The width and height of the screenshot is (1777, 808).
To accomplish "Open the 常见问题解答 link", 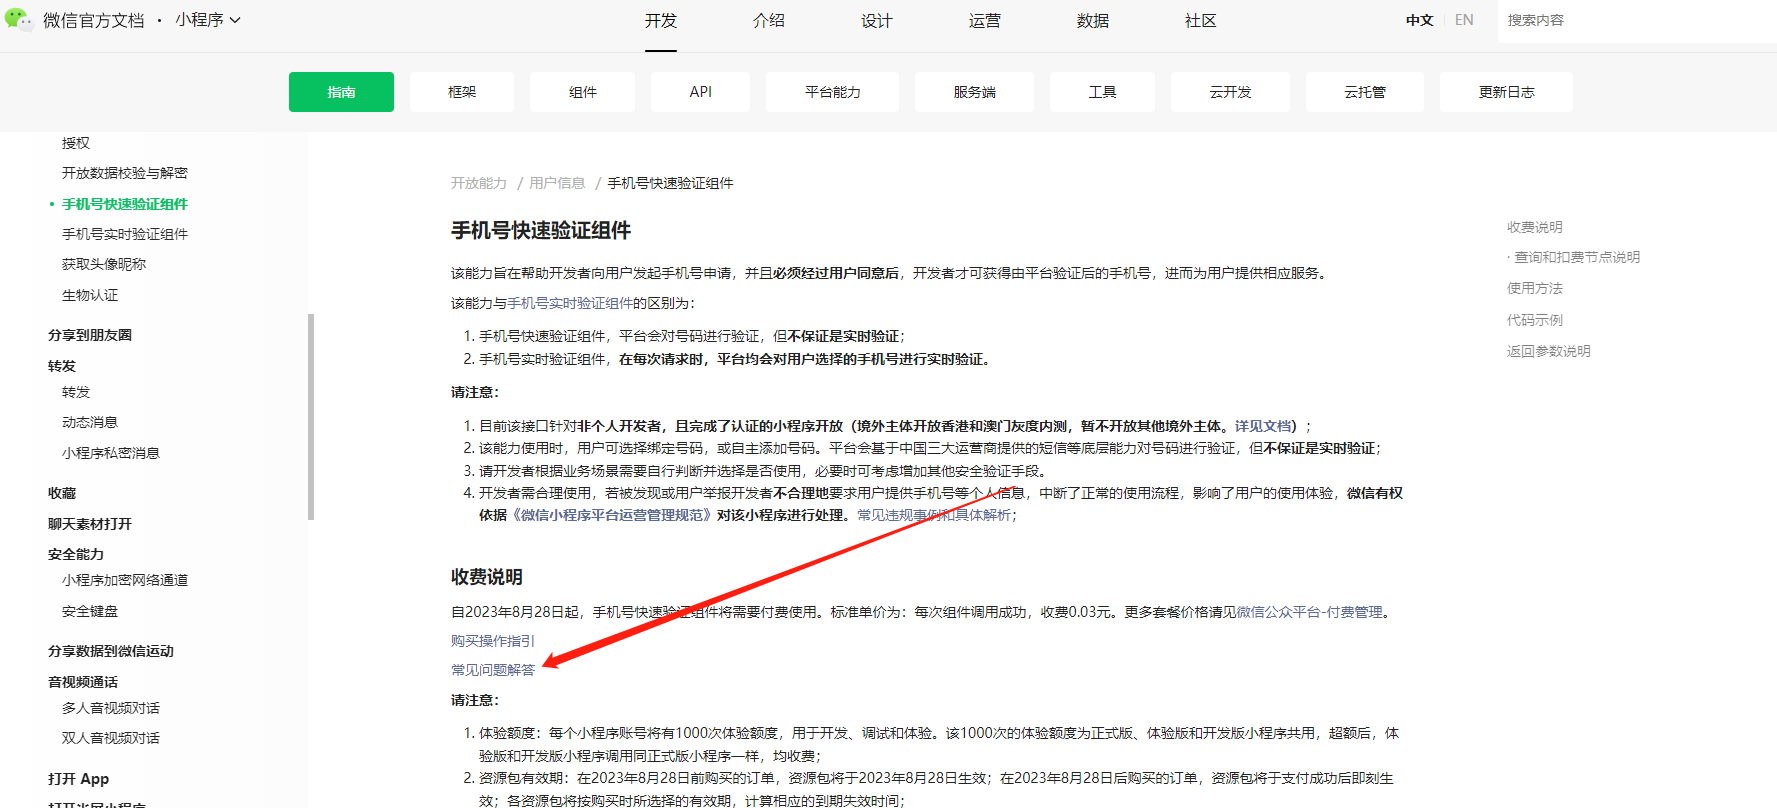I will (493, 670).
